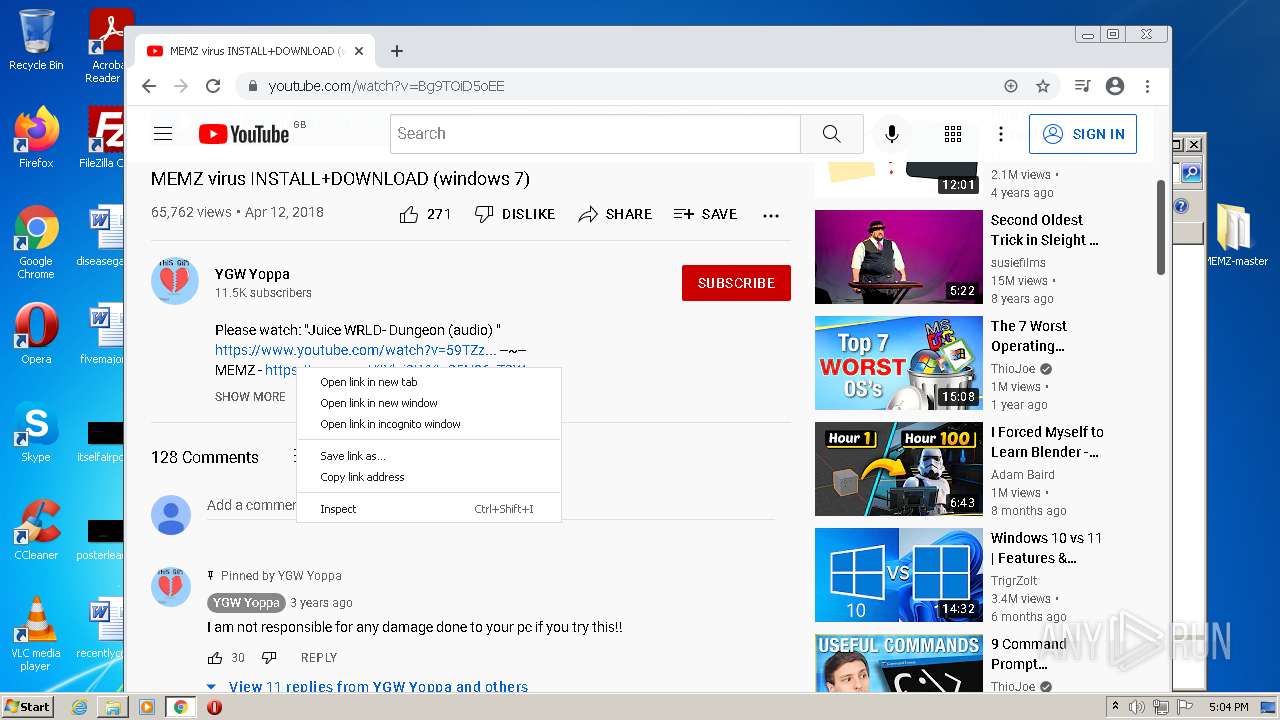1280x720 pixels.
Task: Bookmark this page with the star icon
Action: pyautogui.click(x=1043, y=86)
